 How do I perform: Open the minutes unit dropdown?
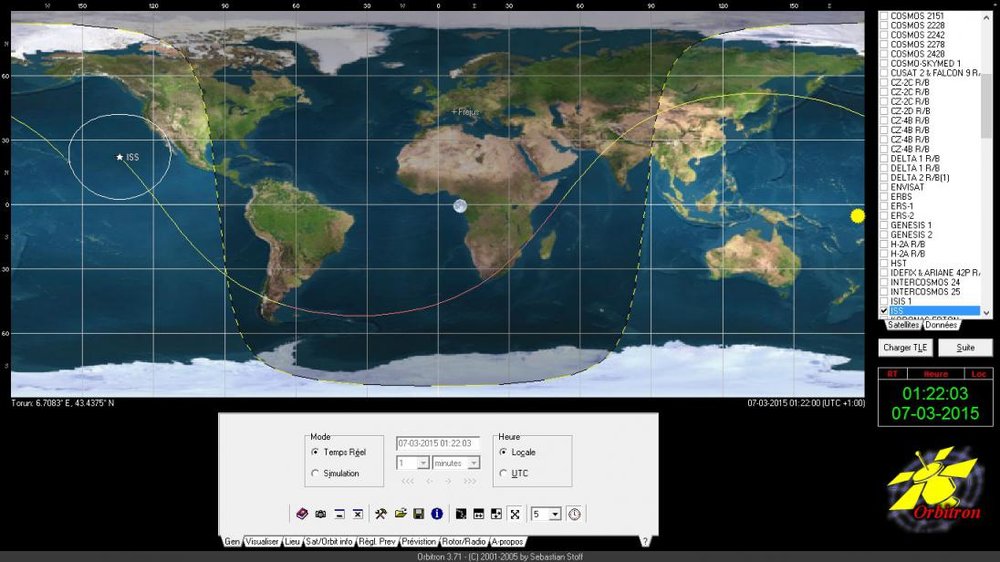473,463
